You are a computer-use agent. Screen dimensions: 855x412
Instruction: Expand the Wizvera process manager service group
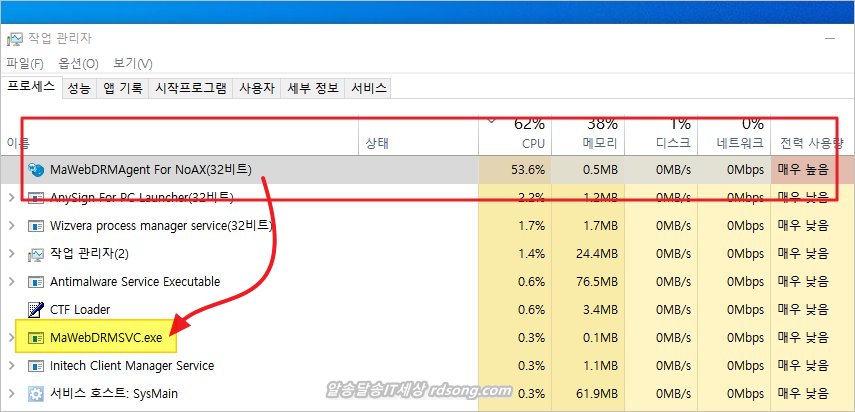[x=12, y=225]
